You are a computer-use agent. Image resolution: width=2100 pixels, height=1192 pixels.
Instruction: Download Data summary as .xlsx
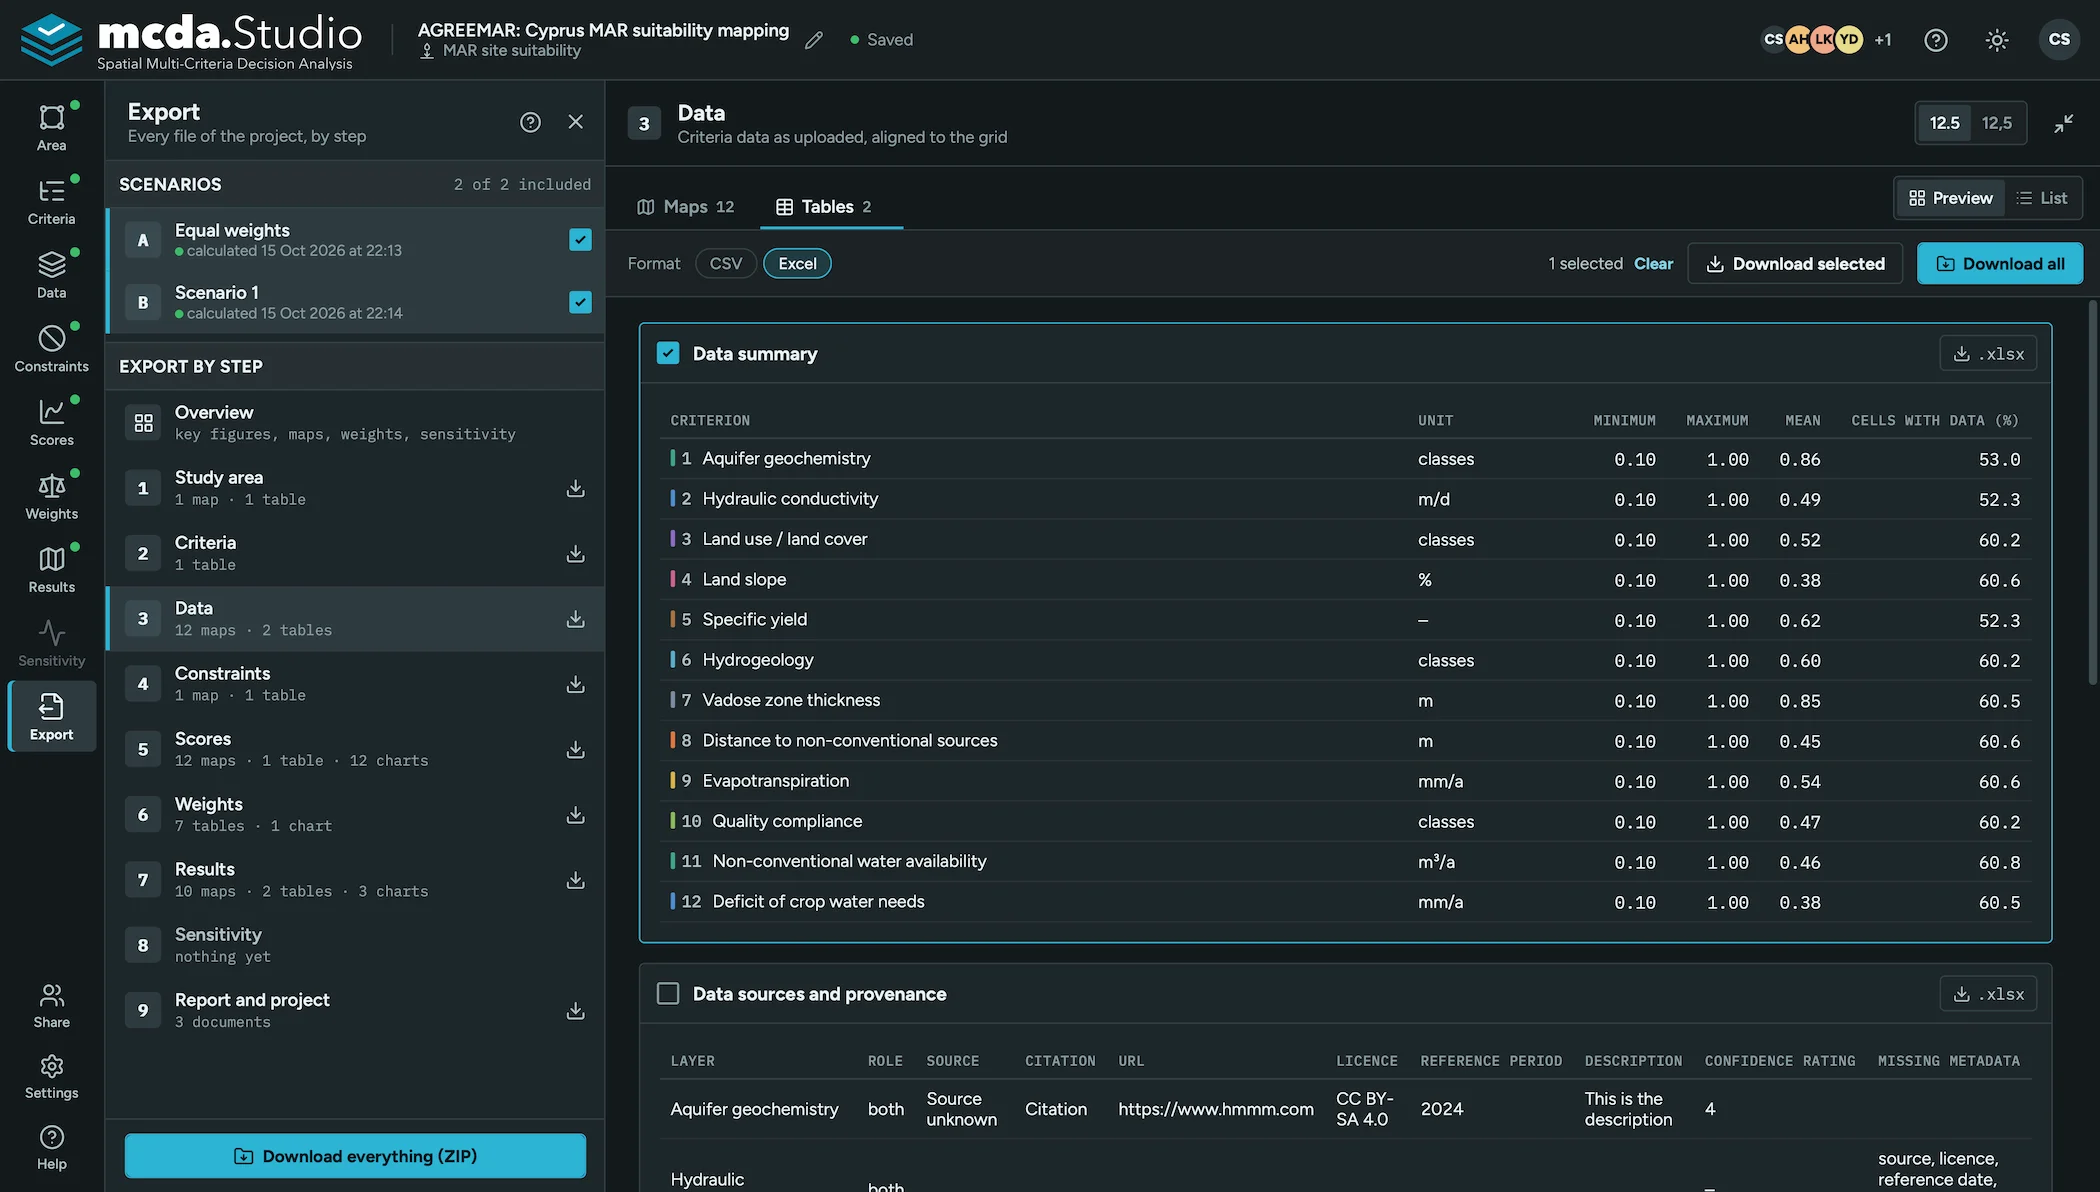[x=1988, y=353]
